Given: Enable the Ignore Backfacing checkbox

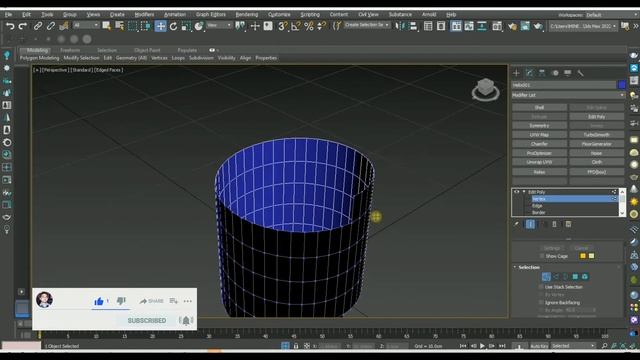Looking at the screenshot, I should tap(541, 302).
